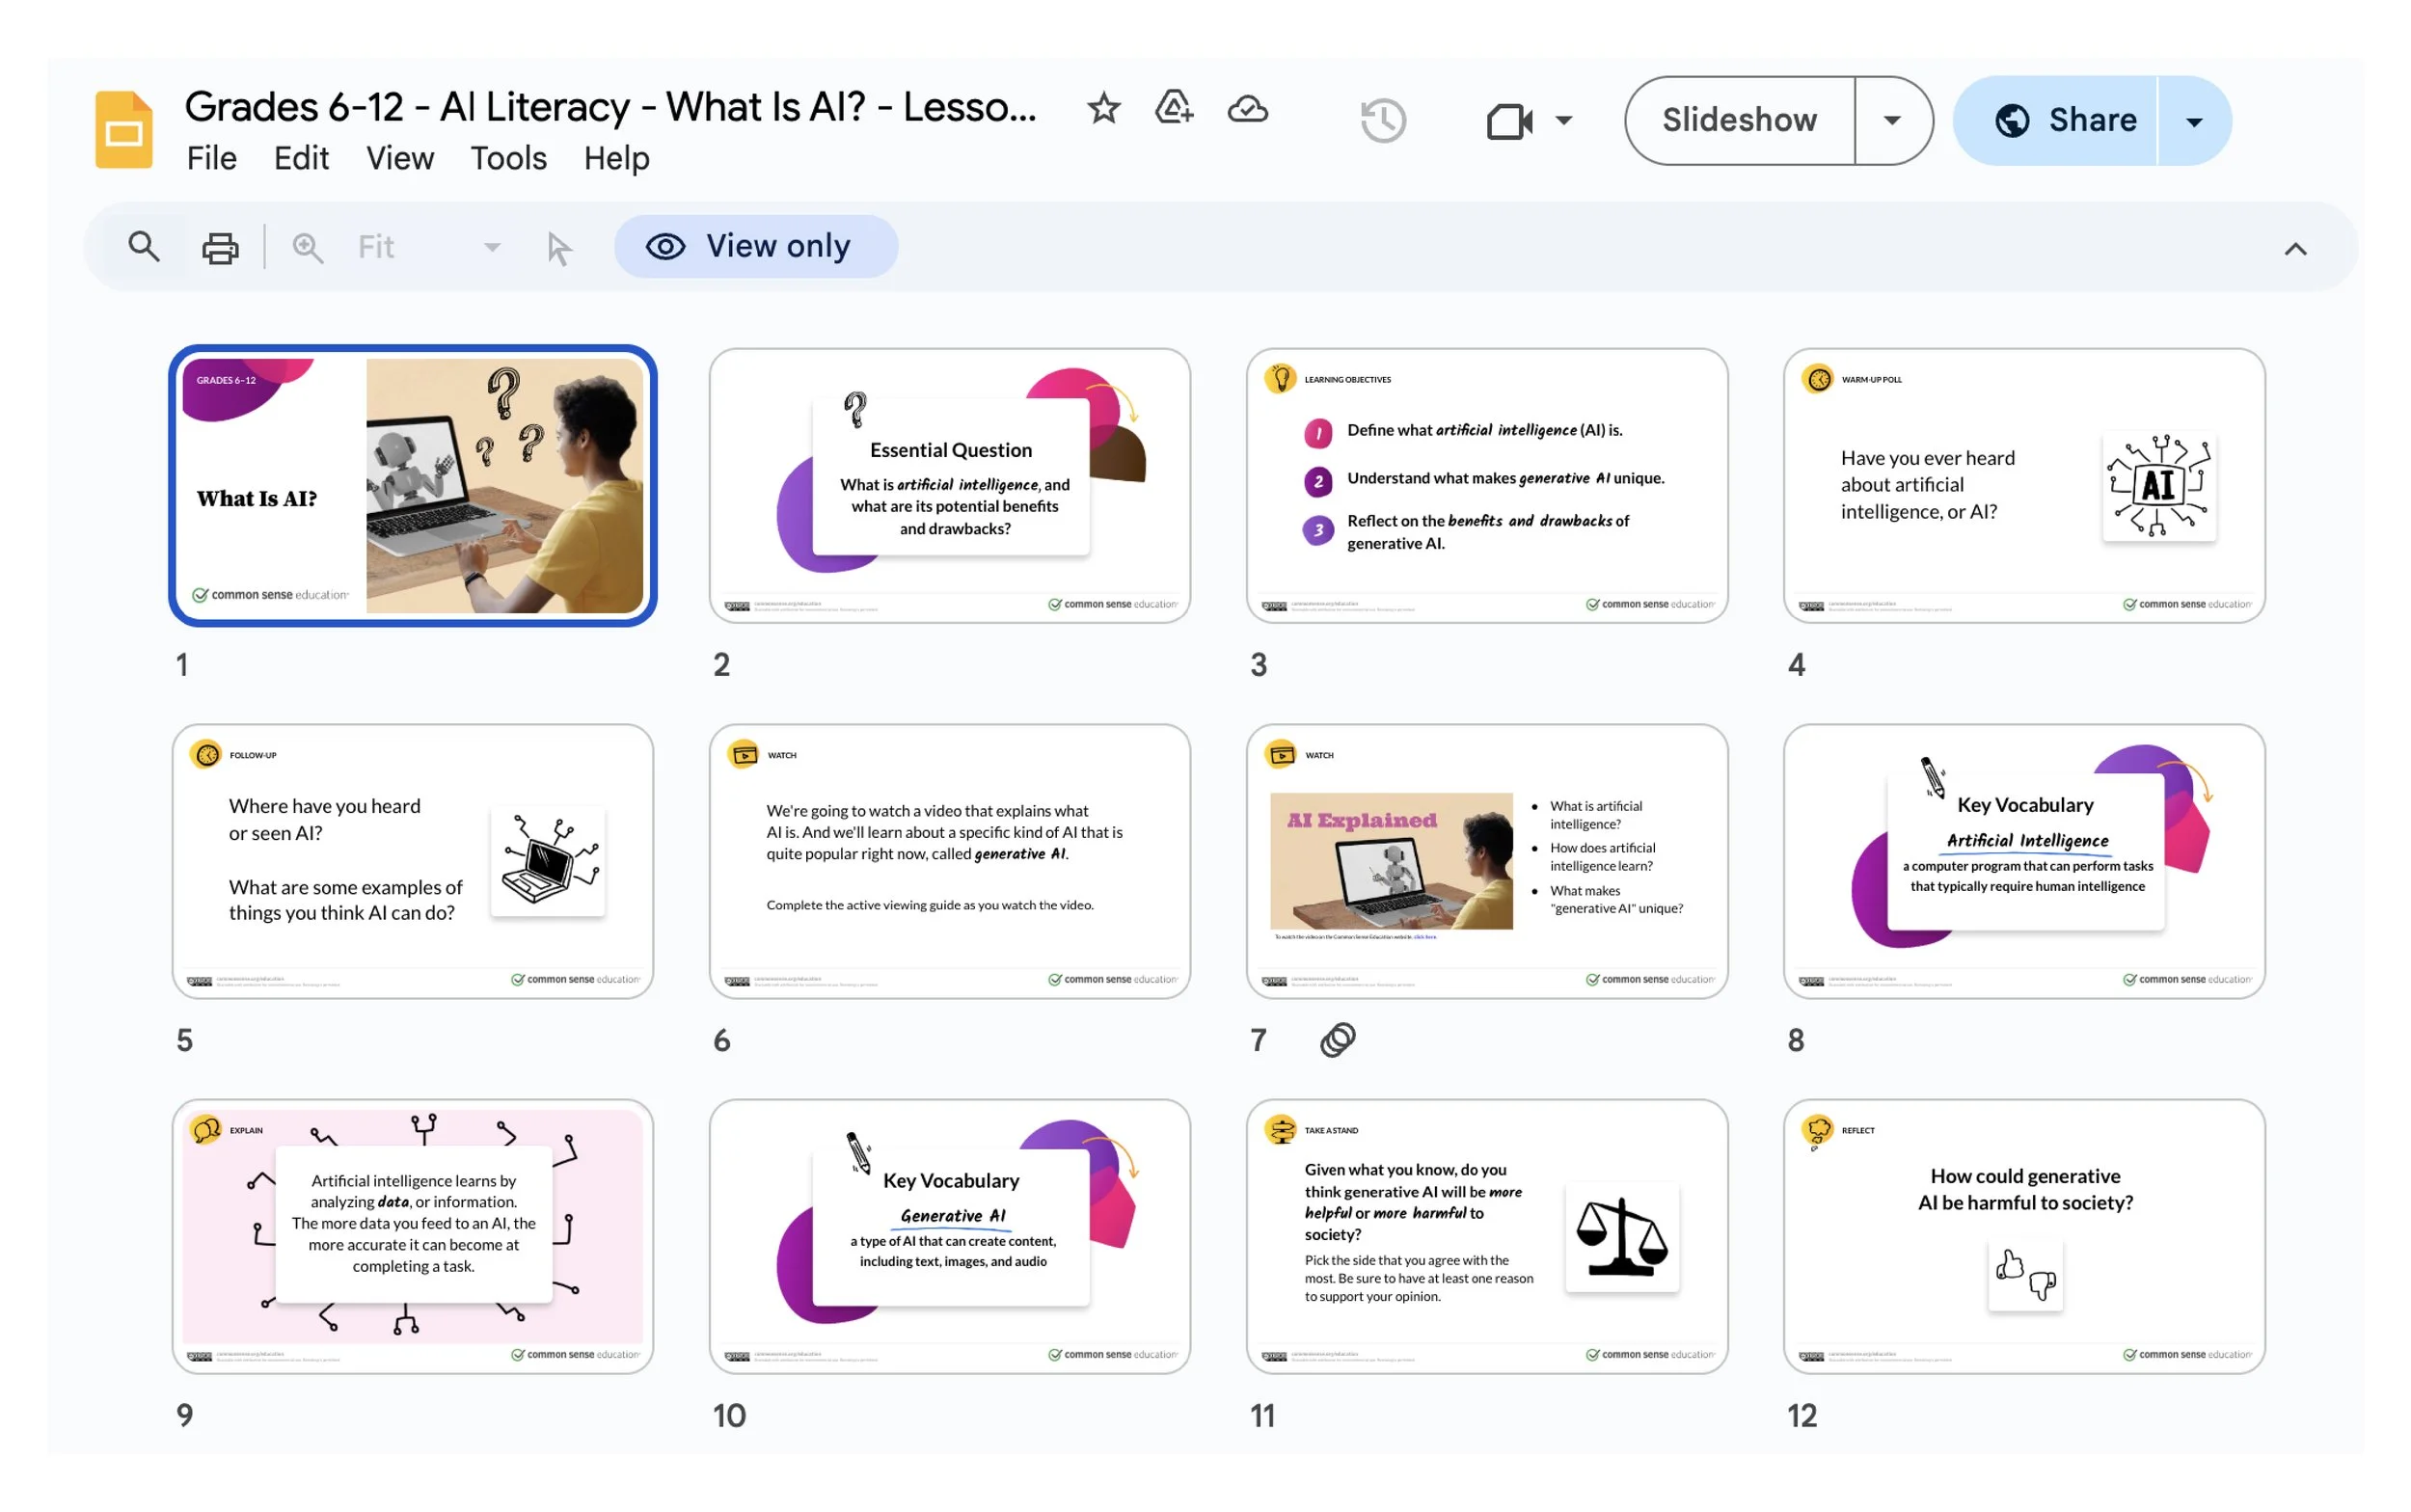Viewport: 2411px width, 1512px height.
Task: Collapse the toolbar with chevron up
Action: [x=2295, y=249]
